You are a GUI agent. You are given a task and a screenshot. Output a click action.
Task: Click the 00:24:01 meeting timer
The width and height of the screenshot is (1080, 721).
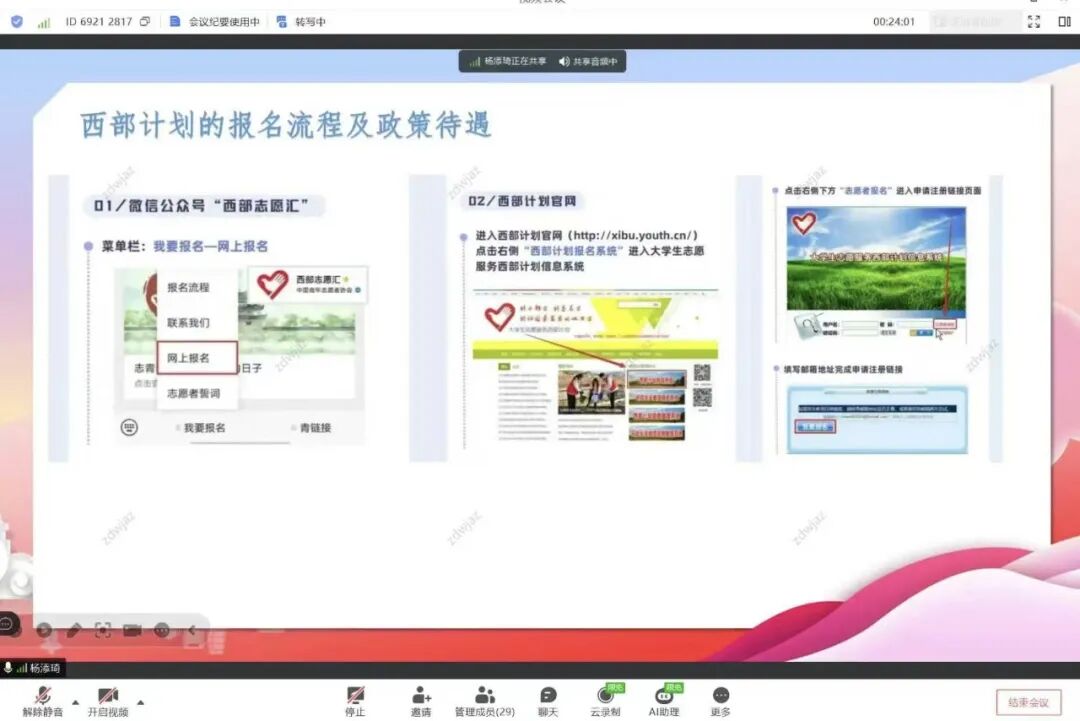[893, 21]
